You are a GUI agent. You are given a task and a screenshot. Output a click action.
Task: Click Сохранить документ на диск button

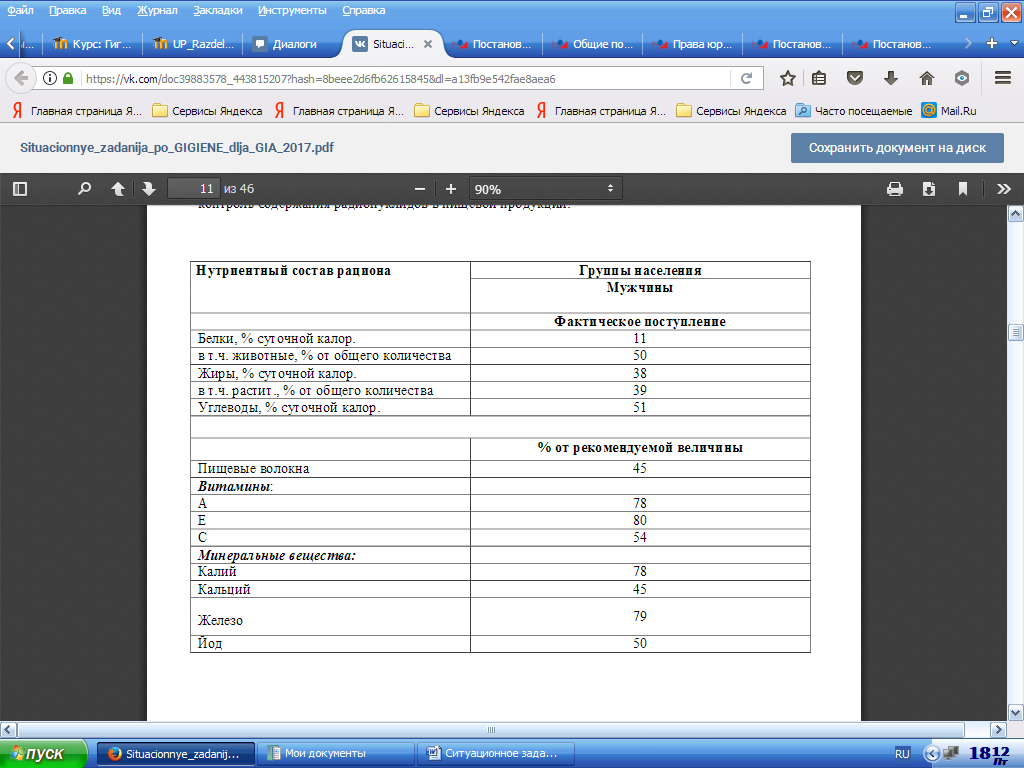(897, 148)
